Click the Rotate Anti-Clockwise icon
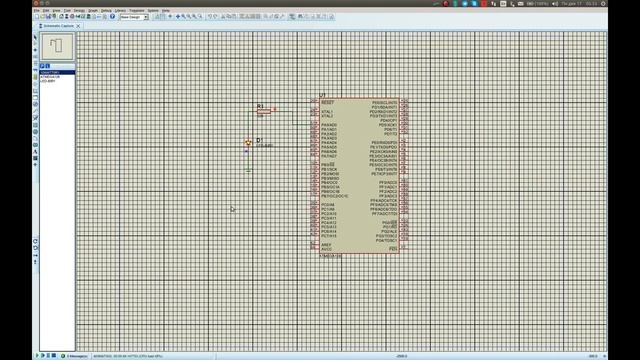This screenshot has width=640, height=360. (x=36, y=248)
